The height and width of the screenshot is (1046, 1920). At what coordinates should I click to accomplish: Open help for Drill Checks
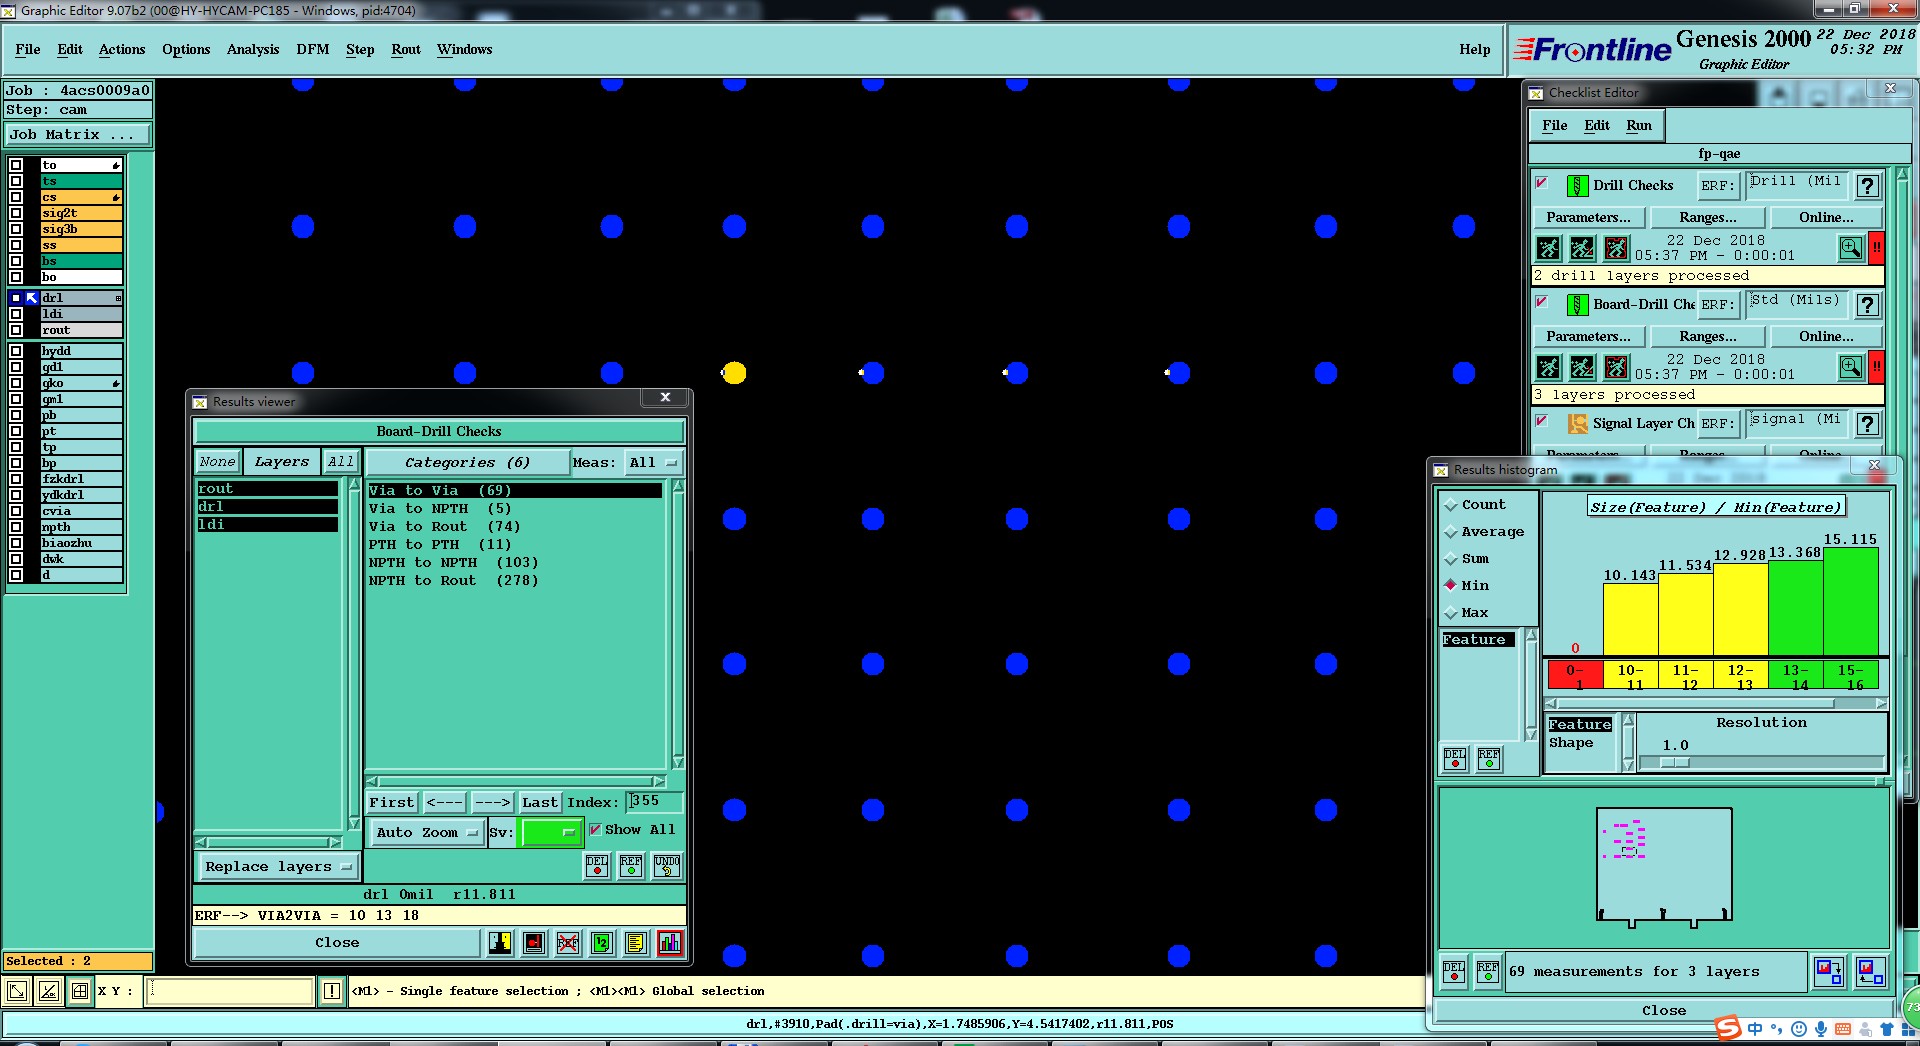(1867, 186)
